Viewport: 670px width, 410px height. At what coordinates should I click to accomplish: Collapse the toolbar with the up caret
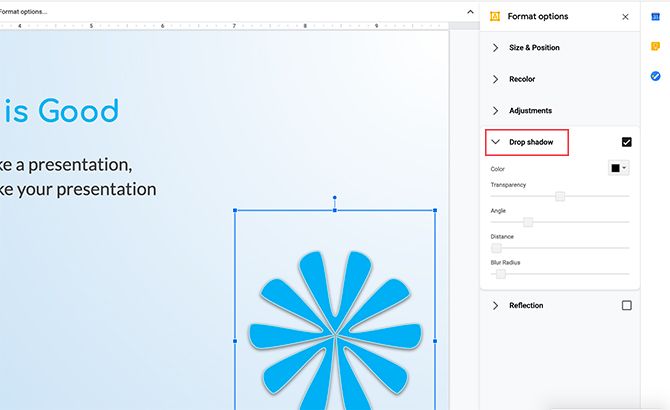[470, 12]
